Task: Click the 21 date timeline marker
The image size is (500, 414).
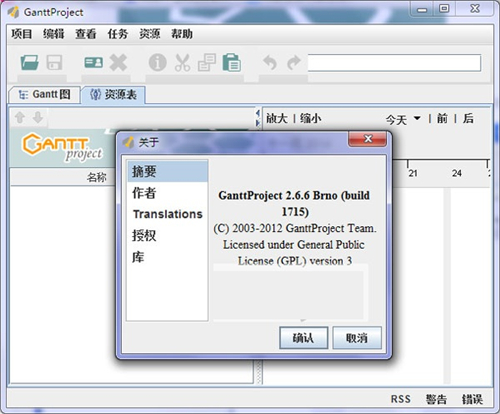Action: tap(413, 173)
